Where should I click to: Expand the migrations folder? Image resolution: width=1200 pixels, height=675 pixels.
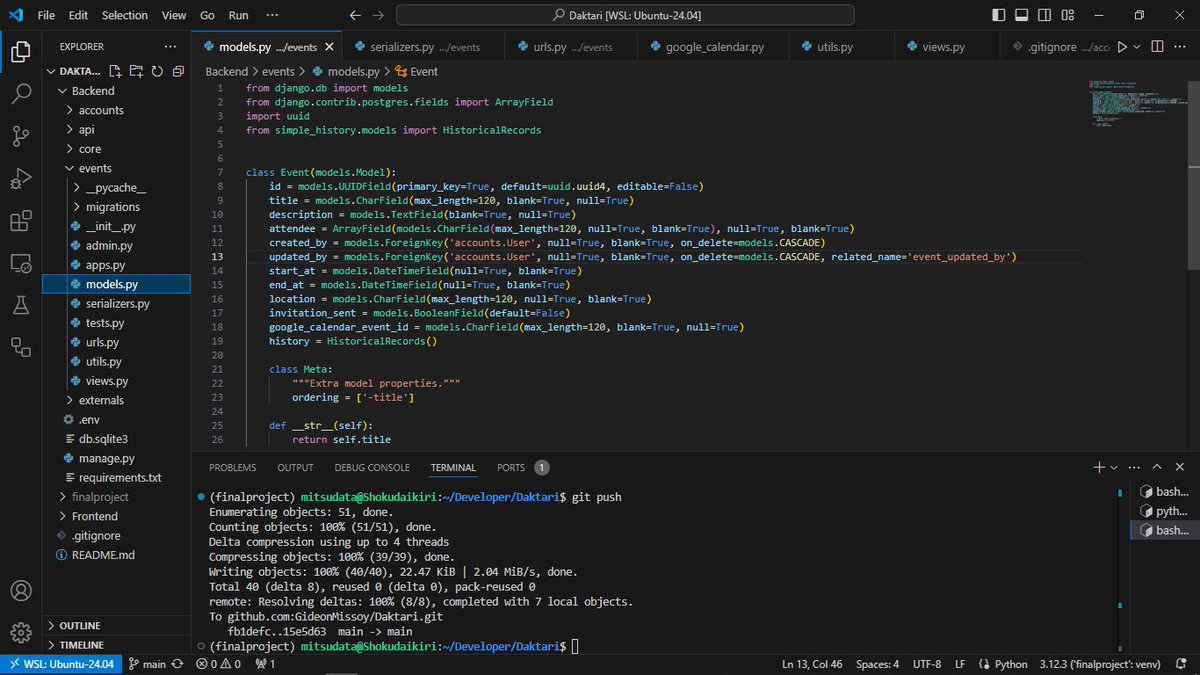77,207
